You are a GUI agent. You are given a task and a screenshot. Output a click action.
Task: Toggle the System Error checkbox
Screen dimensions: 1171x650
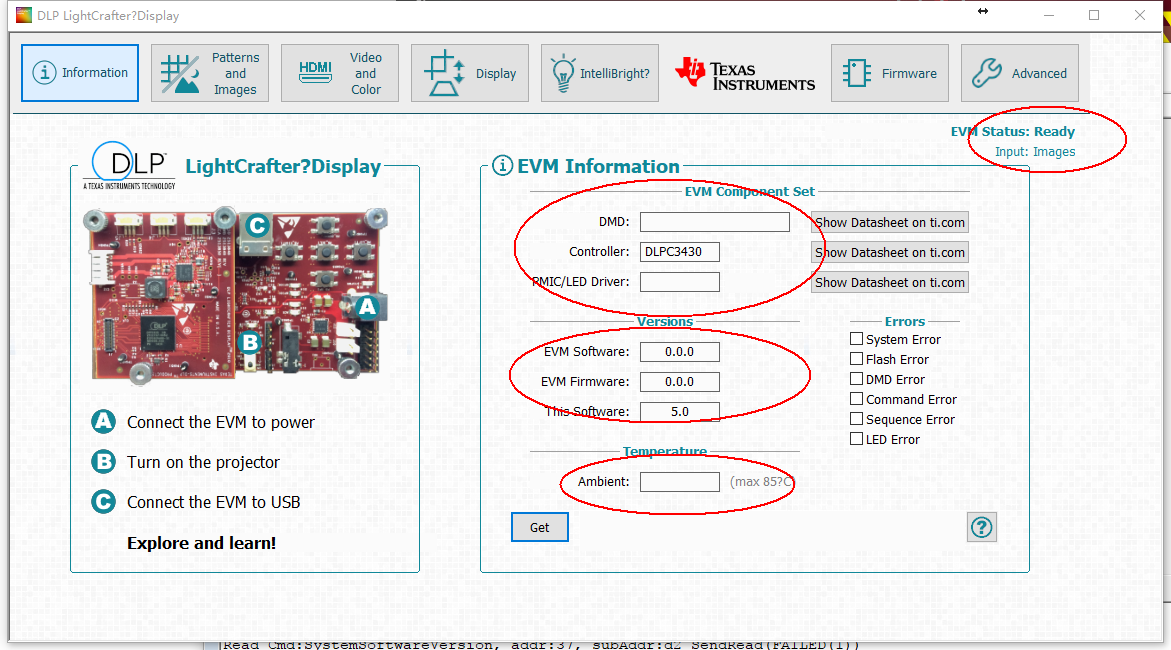pos(857,338)
